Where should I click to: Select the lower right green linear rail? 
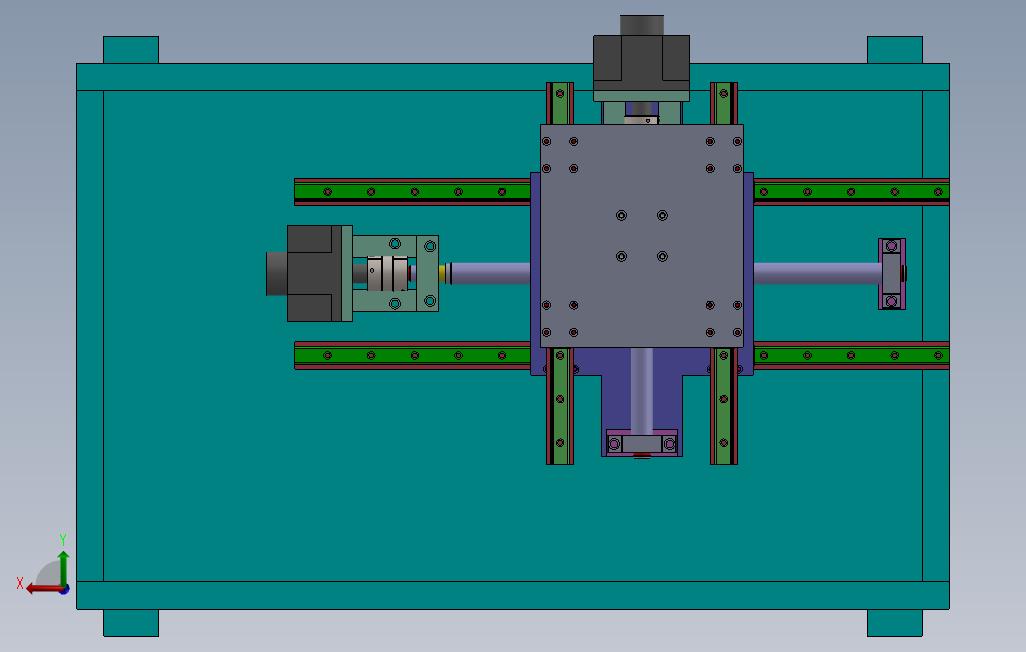click(851, 355)
